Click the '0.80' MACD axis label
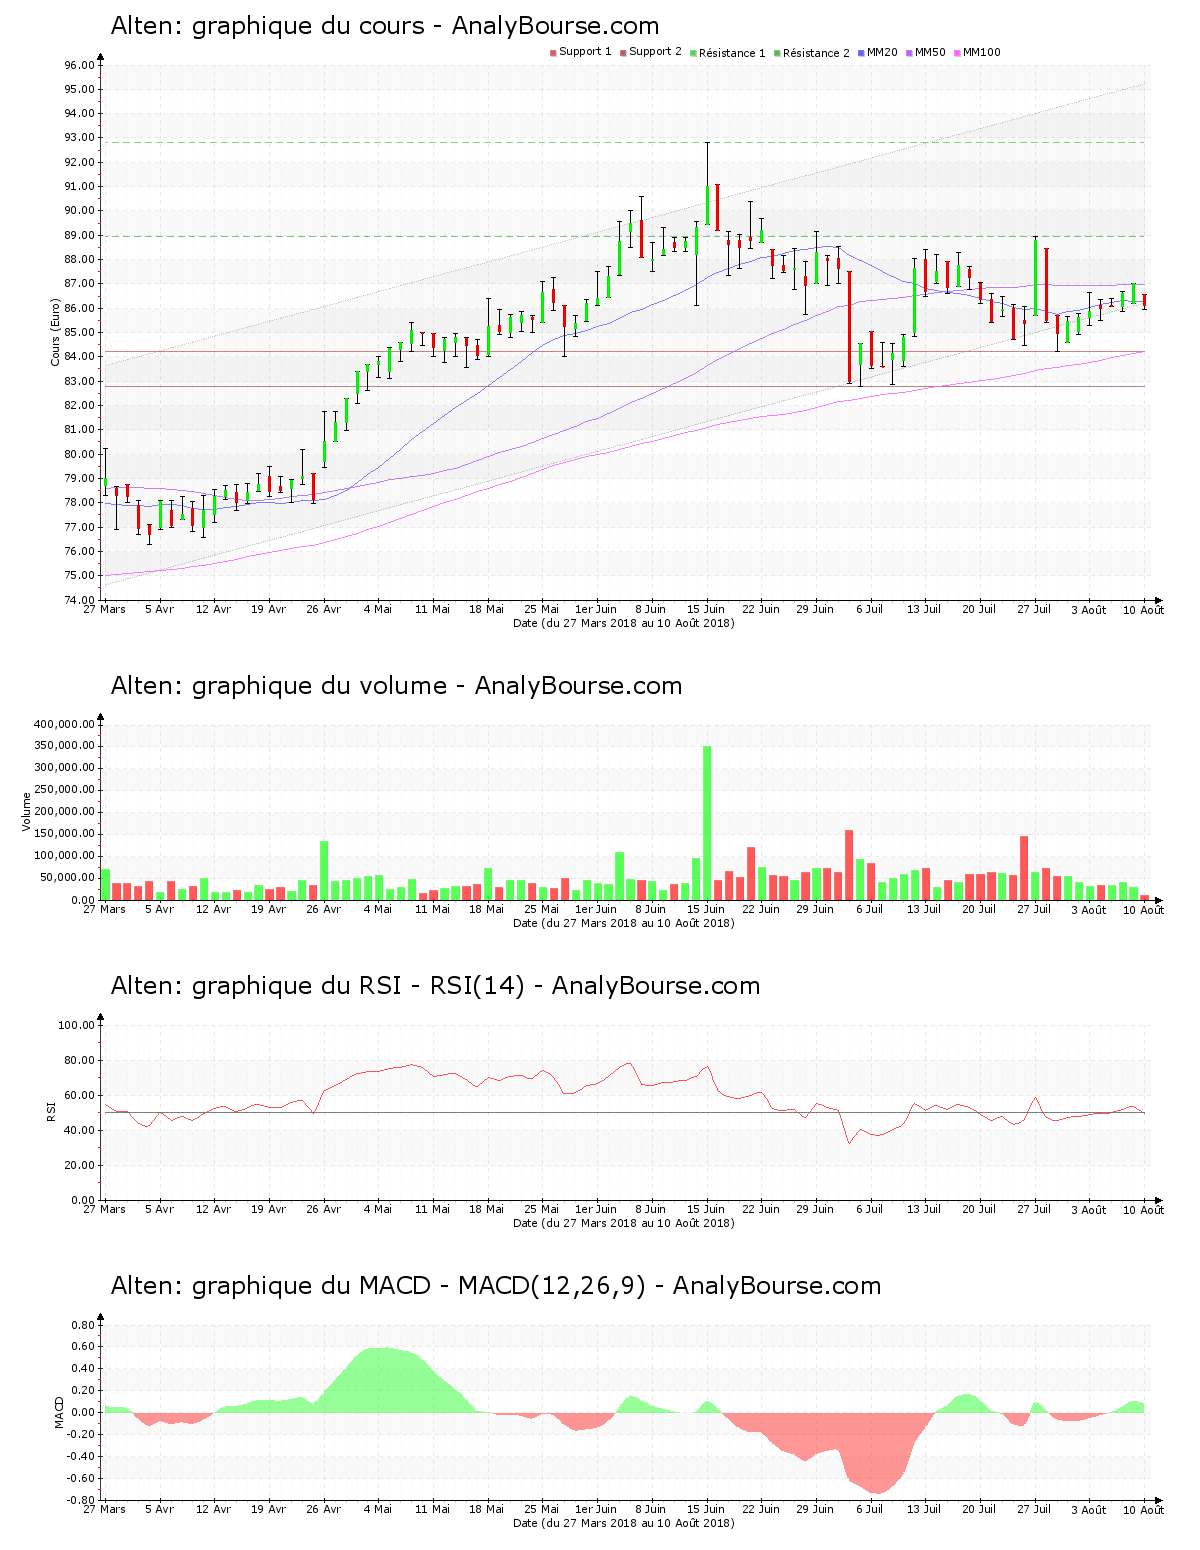This screenshot has width=1200, height=1550. (83, 1325)
